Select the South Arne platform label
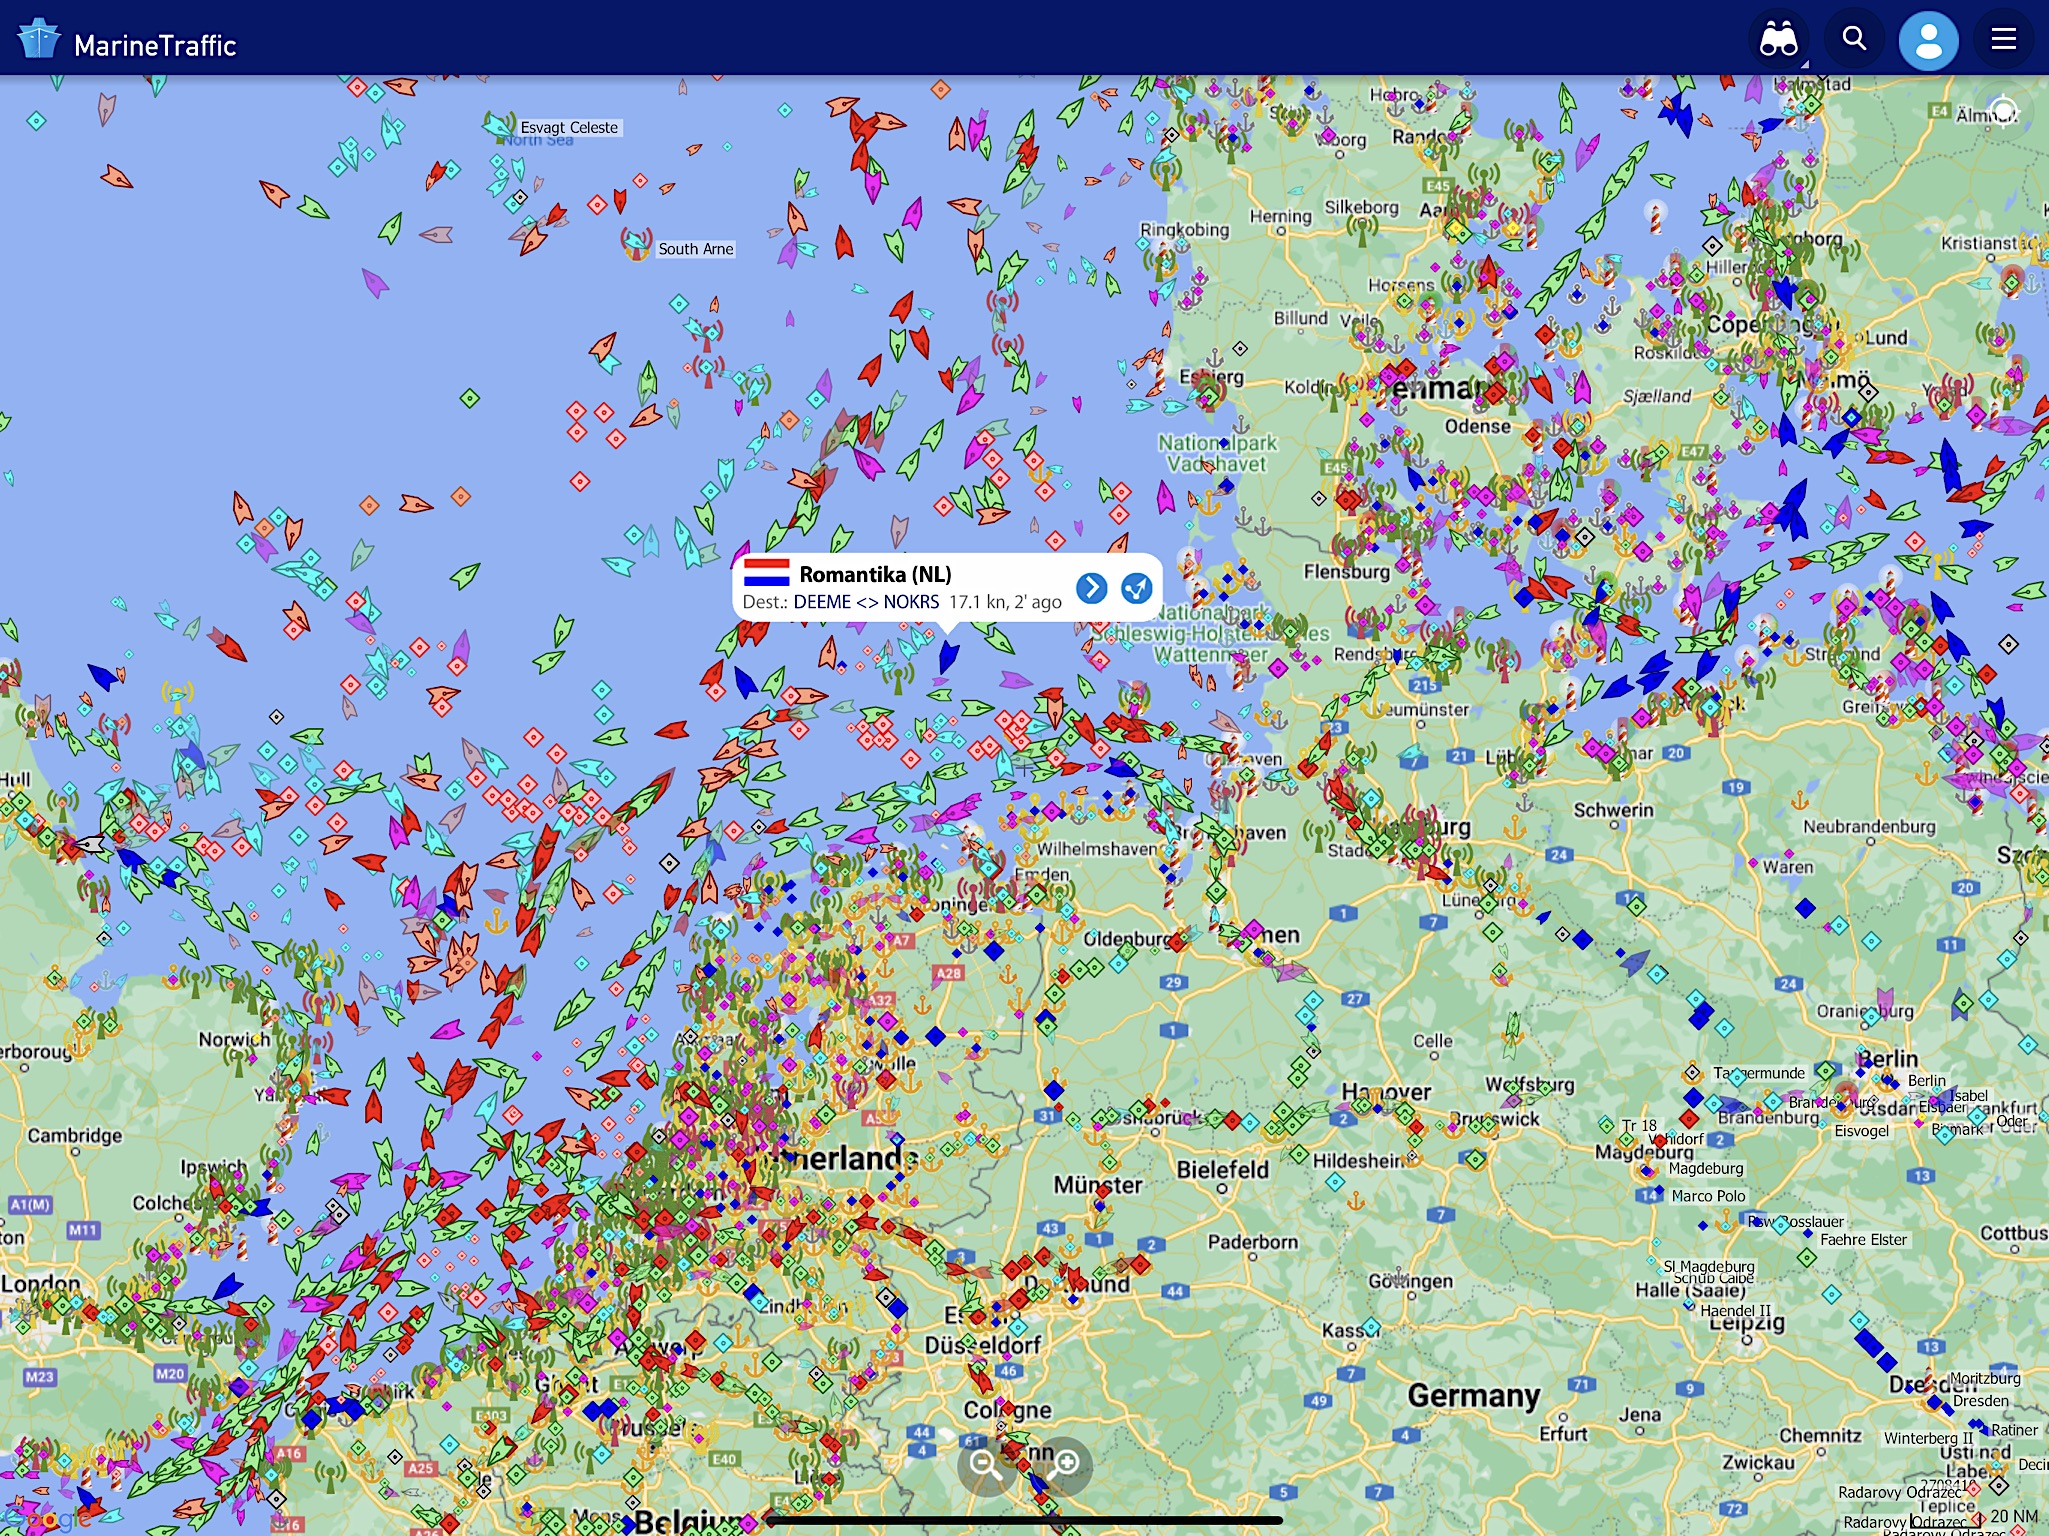Viewport: 2049px width, 1536px height. click(x=695, y=249)
